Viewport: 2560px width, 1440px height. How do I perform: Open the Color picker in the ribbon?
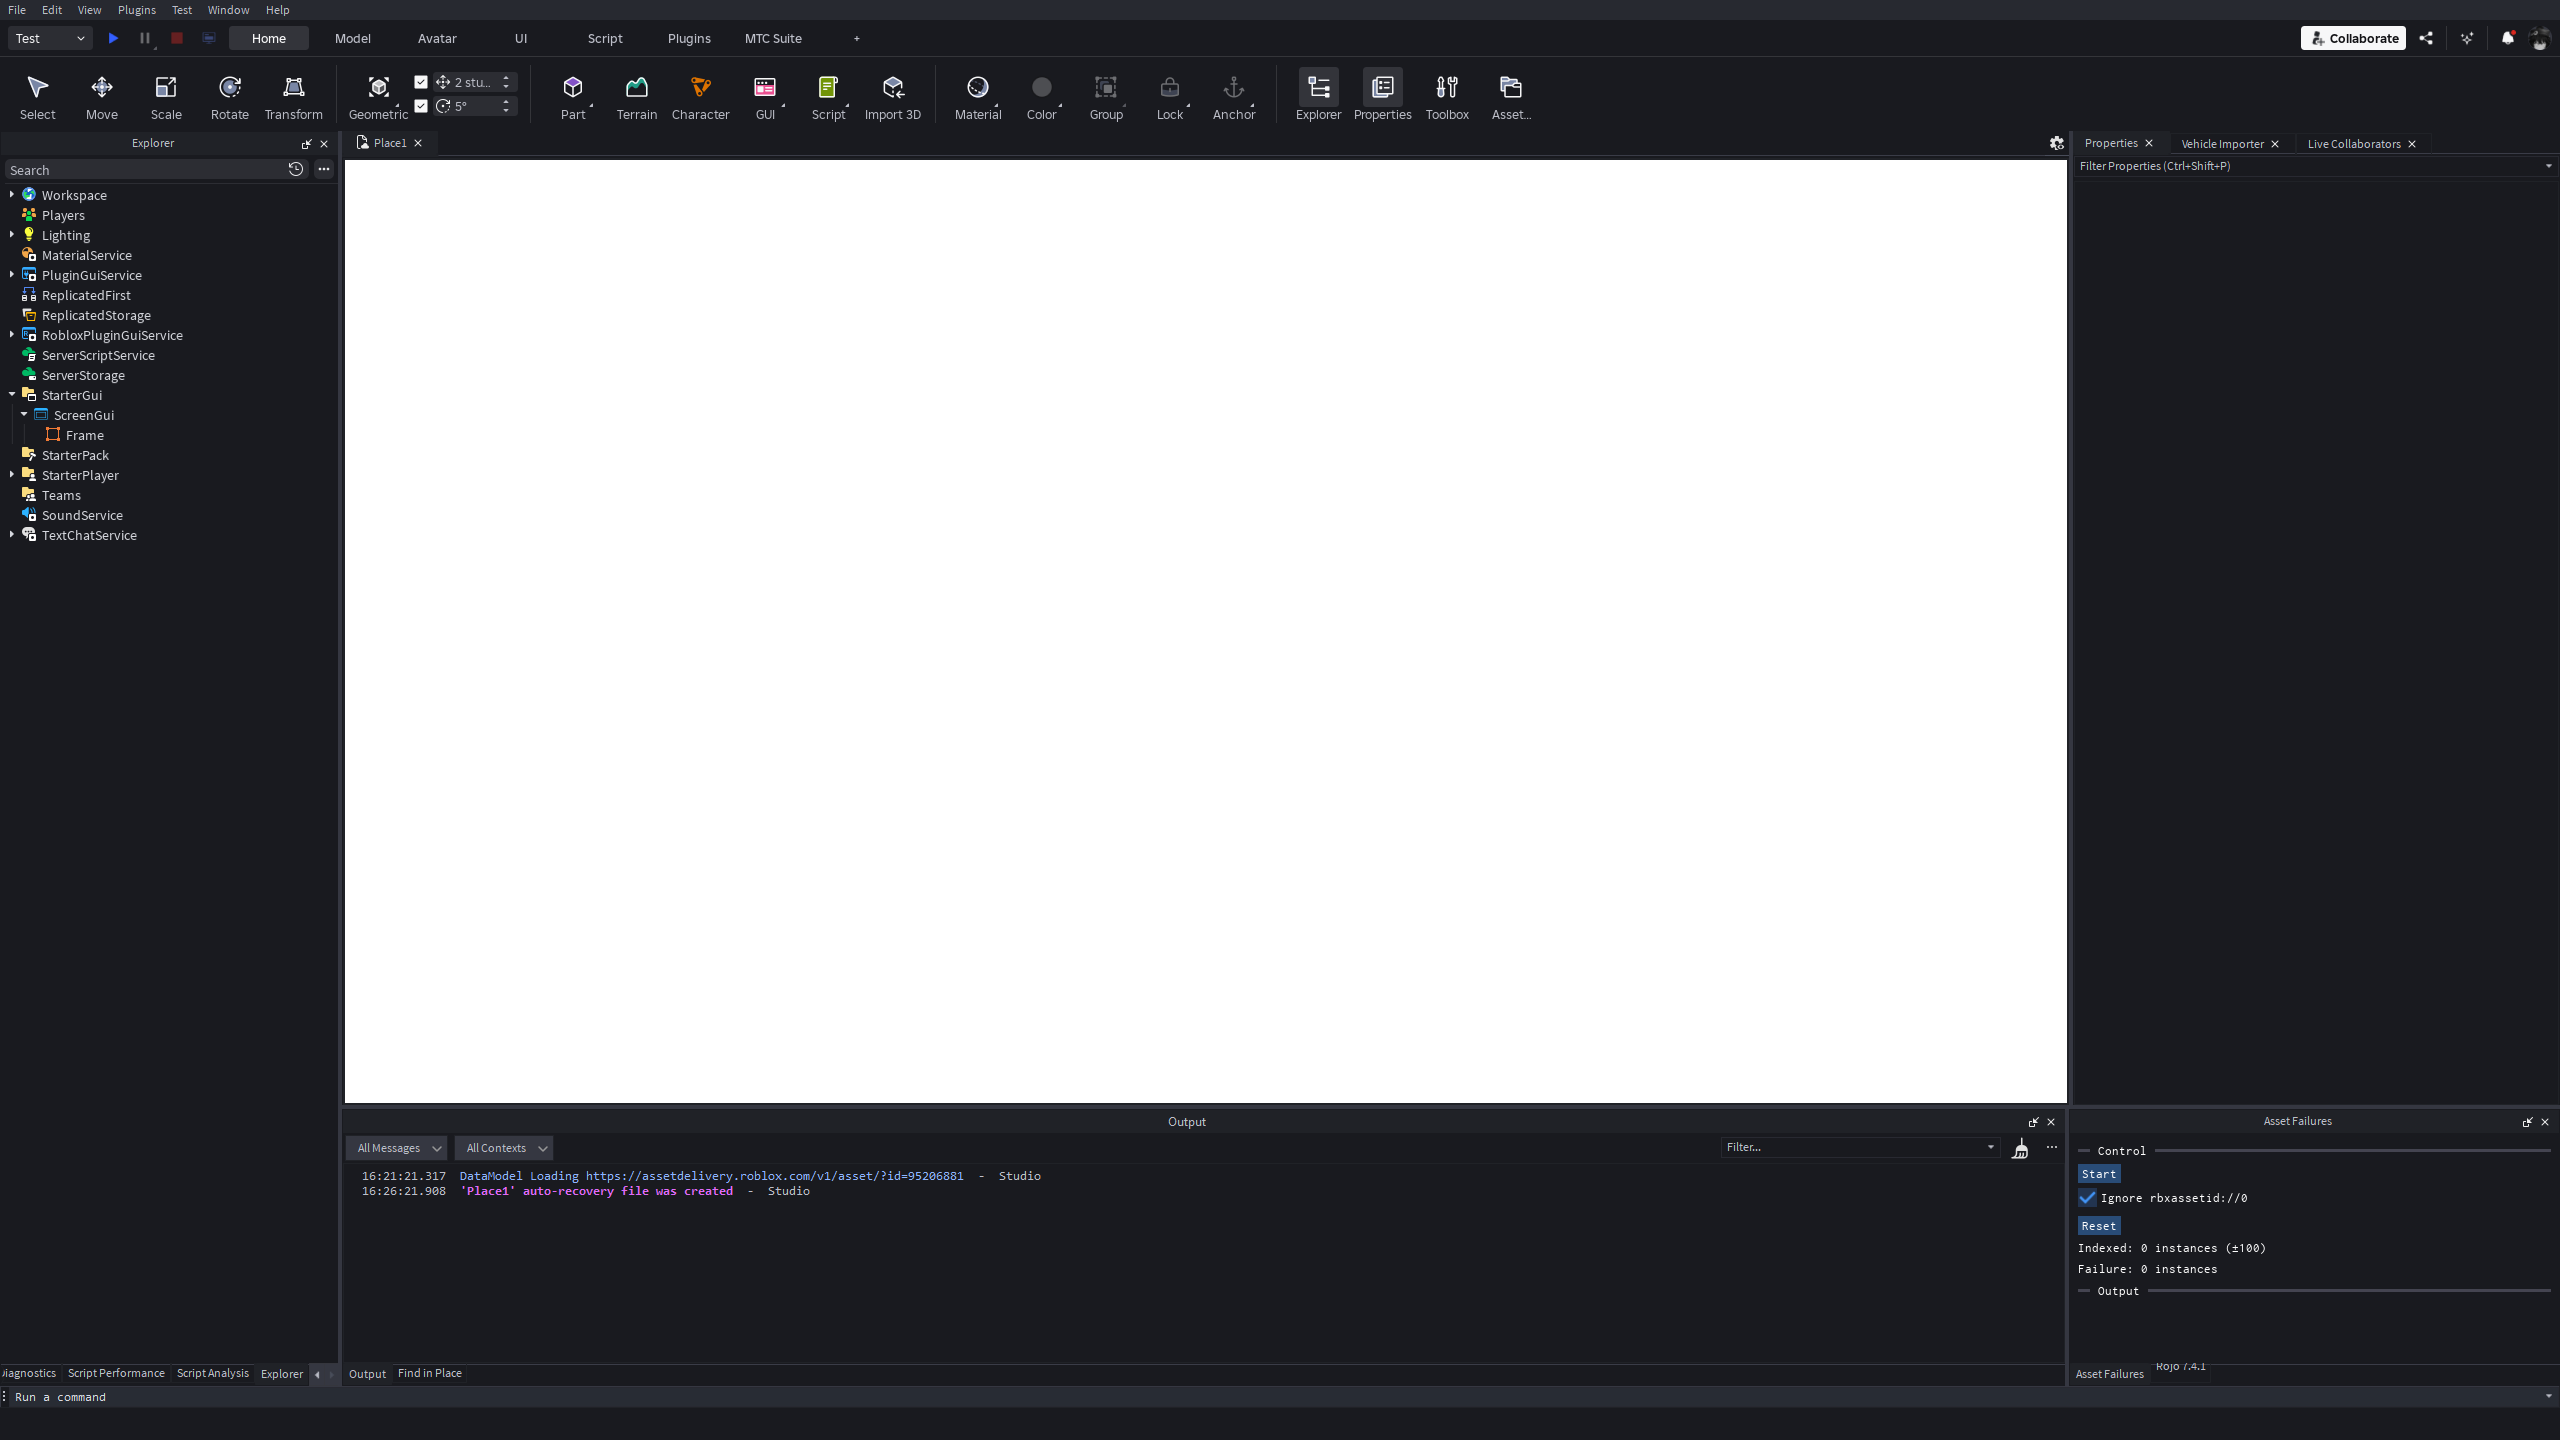pyautogui.click(x=1041, y=95)
